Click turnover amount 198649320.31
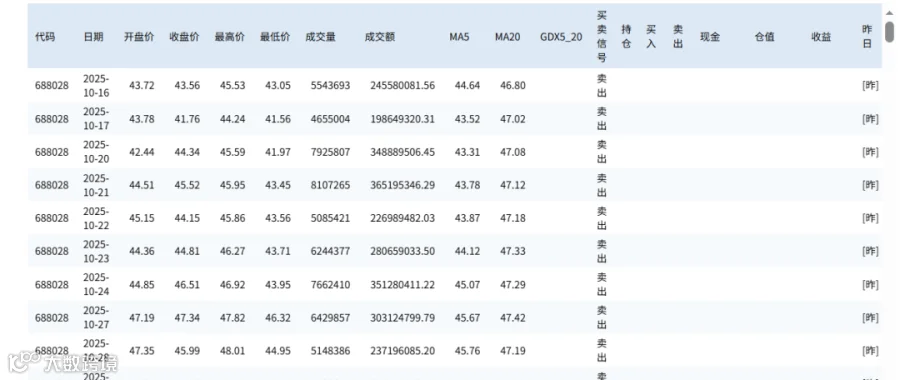 [x=402, y=119]
